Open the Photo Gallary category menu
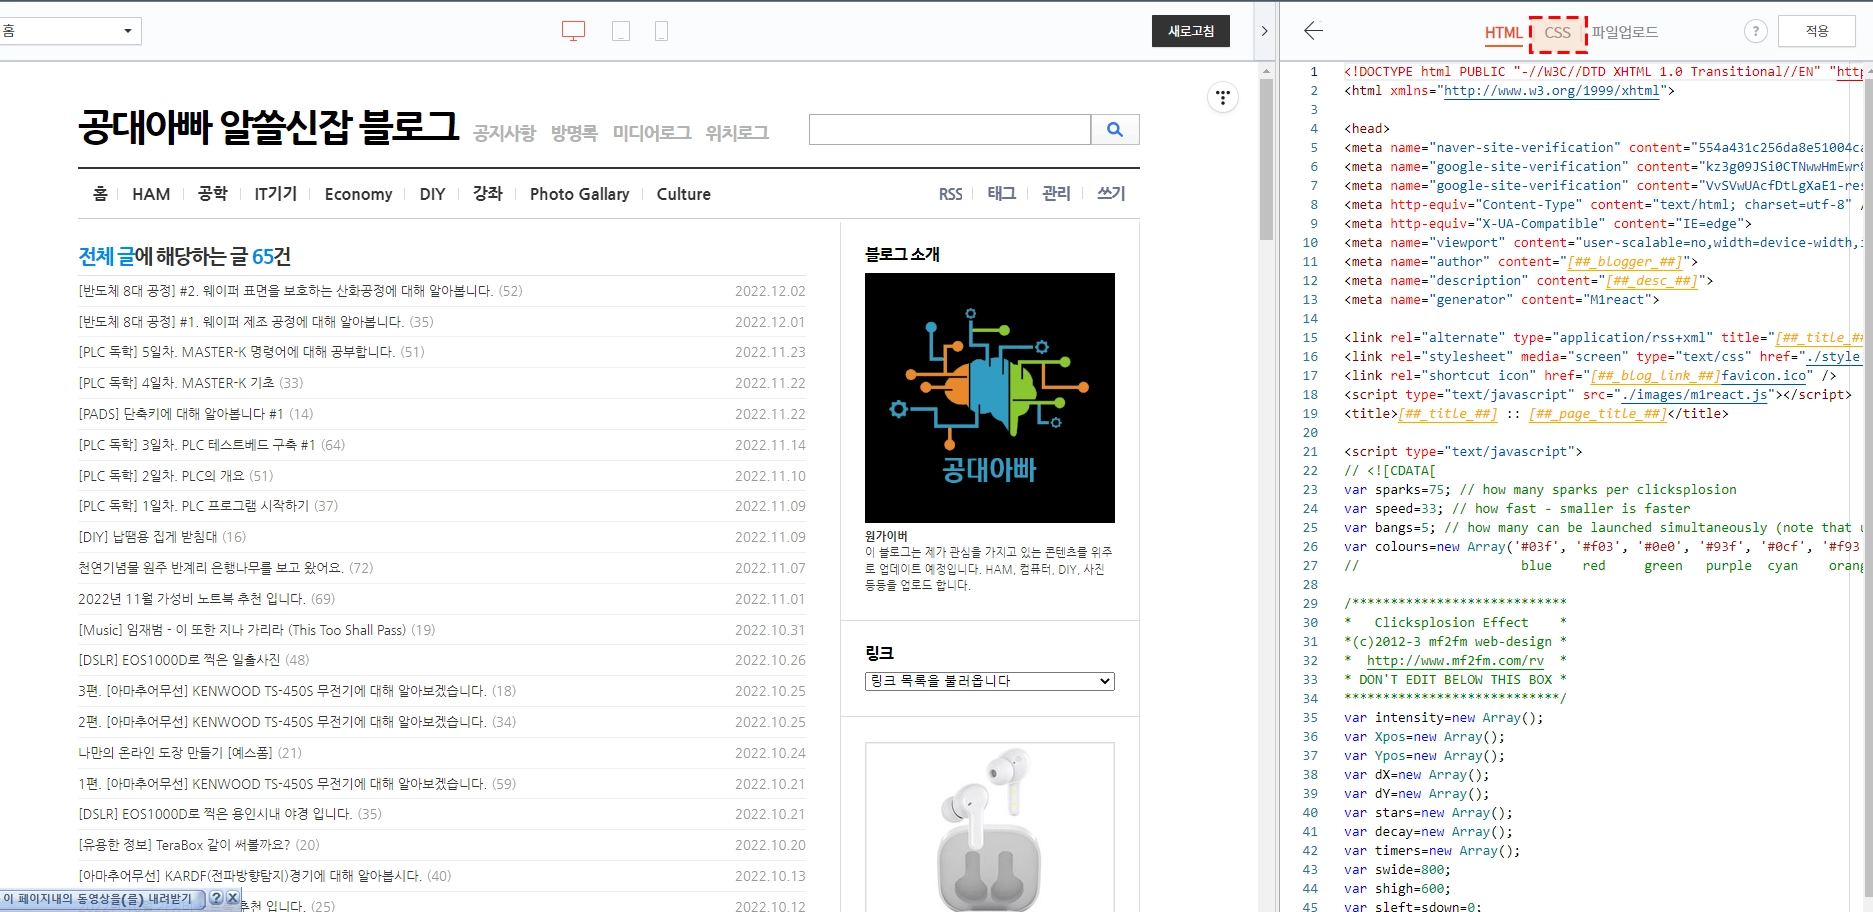The height and width of the screenshot is (912, 1873). tap(579, 194)
